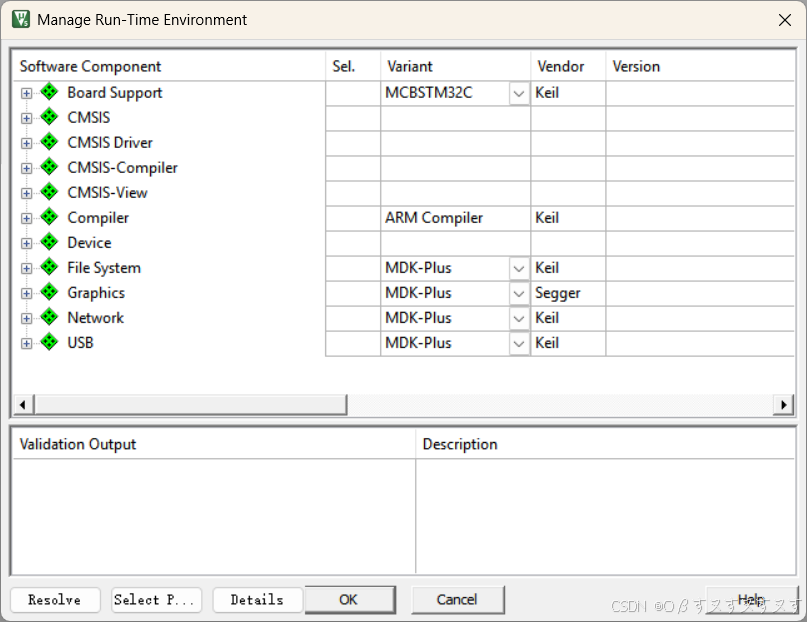807x622 pixels.
Task: Open the Select Packs dialog
Action: pyautogui.click(x=156, y=600)
